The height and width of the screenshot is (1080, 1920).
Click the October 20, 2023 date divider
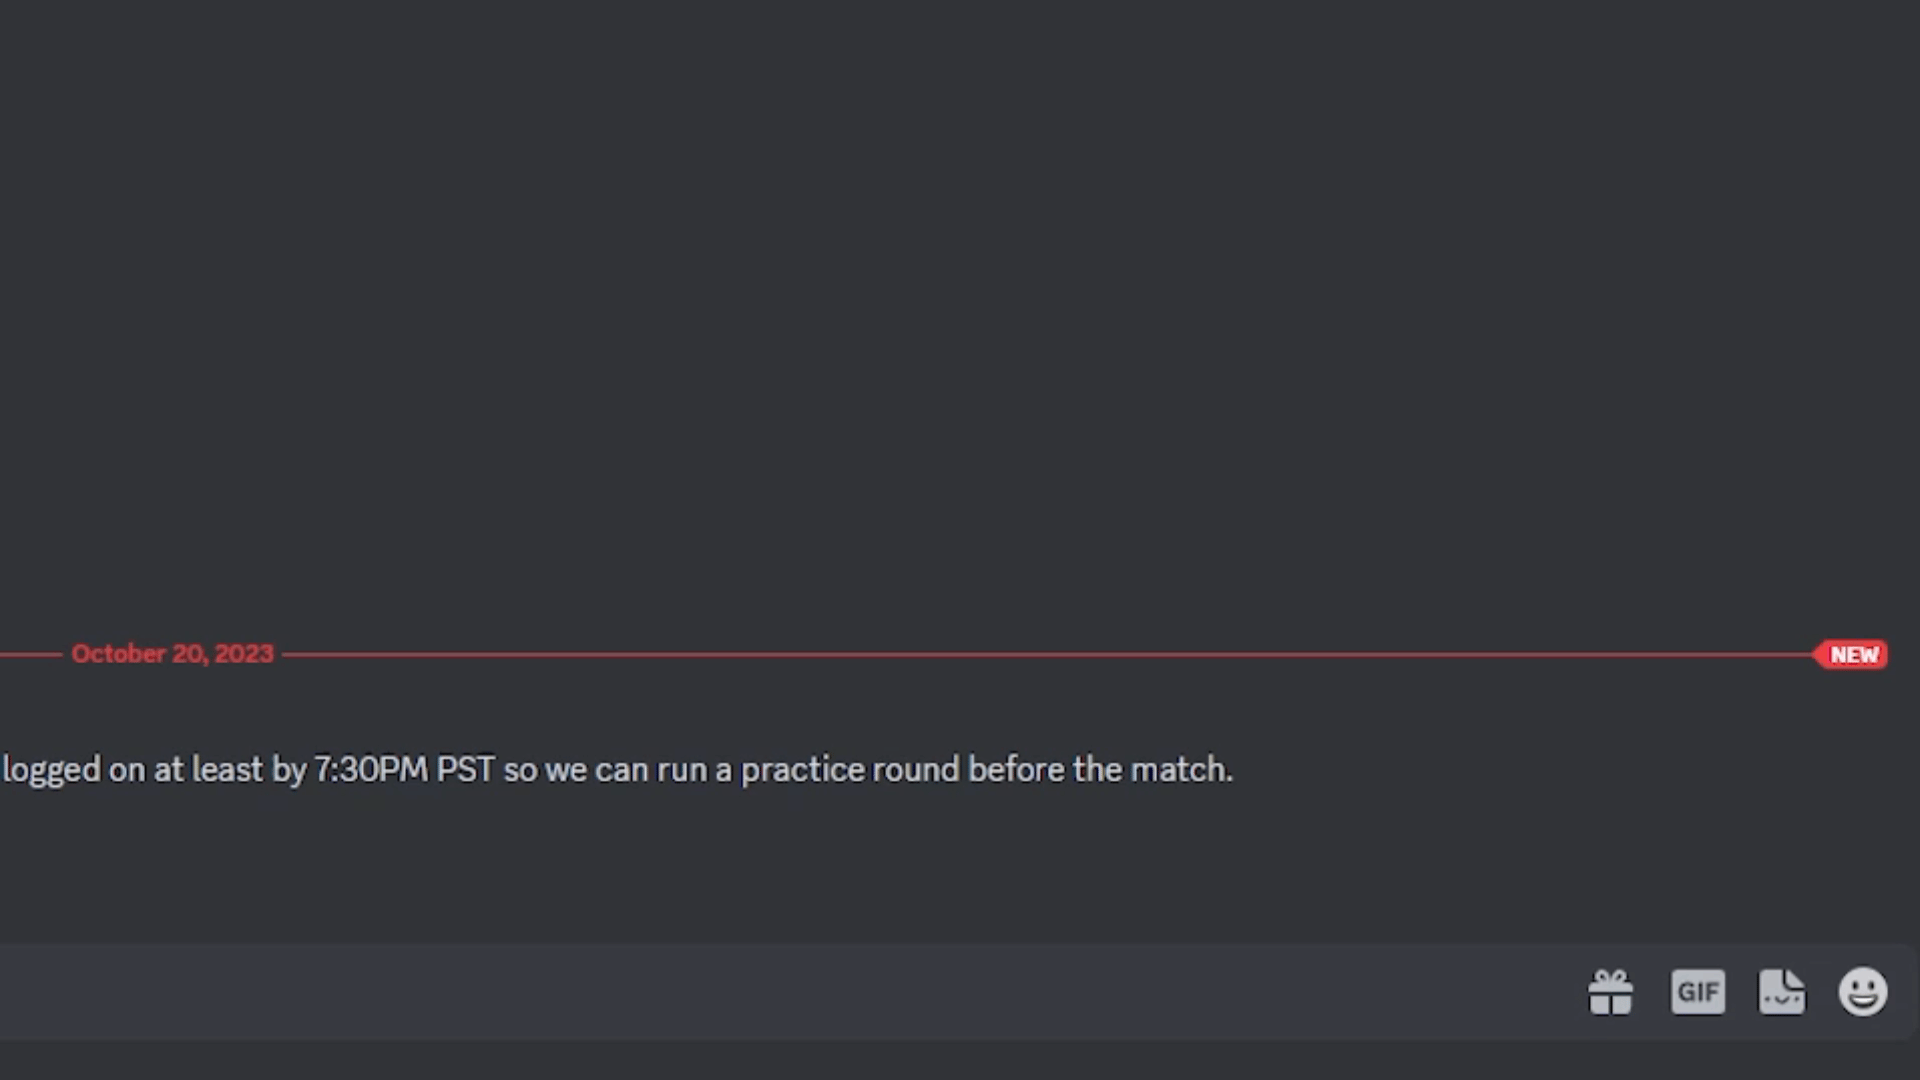coord(172,653)
